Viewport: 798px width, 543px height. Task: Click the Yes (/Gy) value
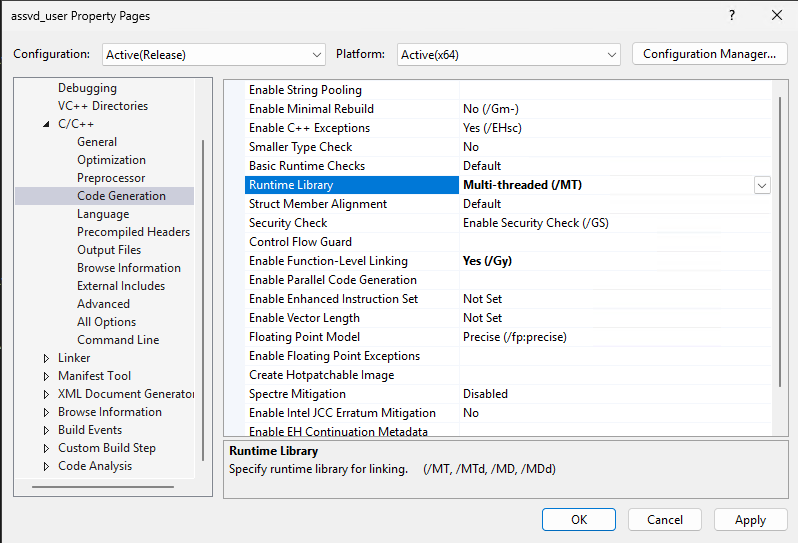click(x=487, y=261)
